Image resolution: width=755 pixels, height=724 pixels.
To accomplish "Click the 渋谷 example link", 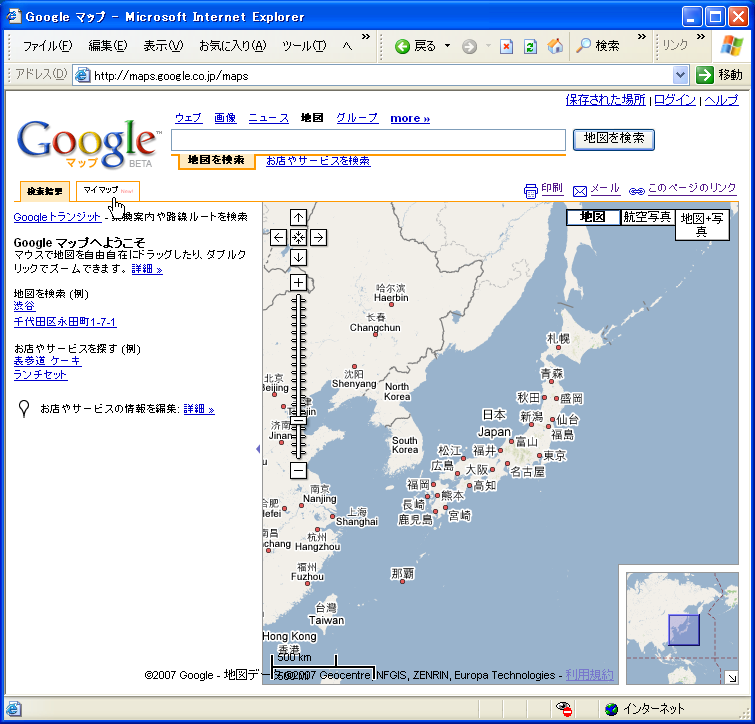I will pyautogui.click(x=24, y=306).
